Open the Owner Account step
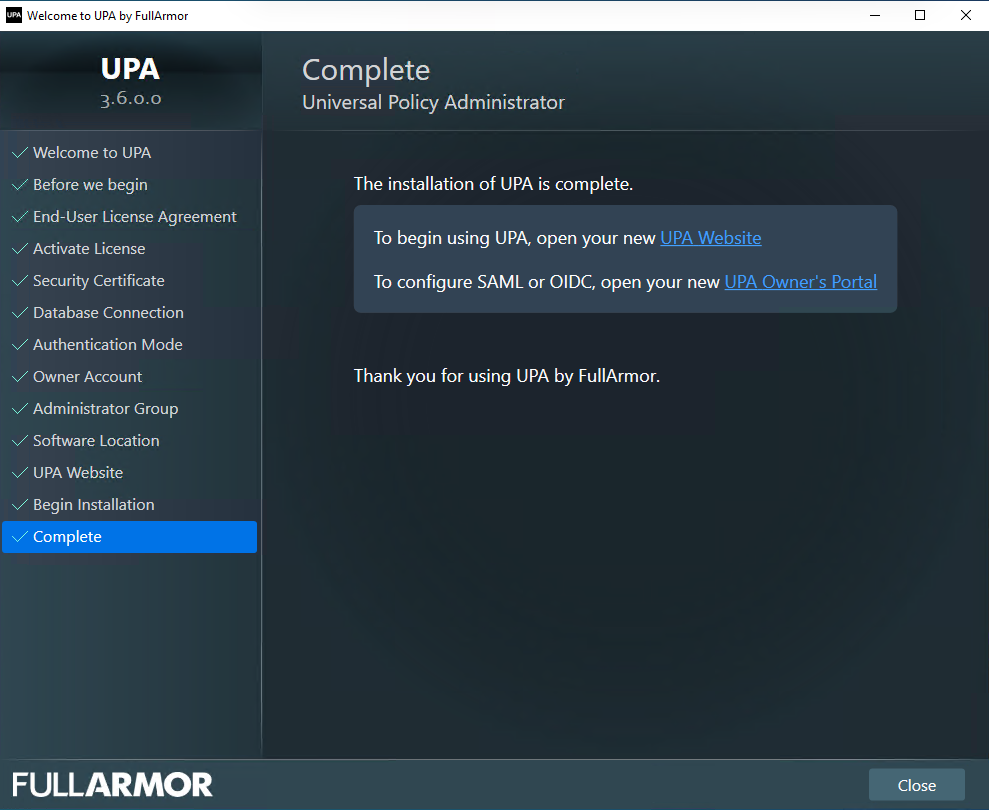Viewport: 989px width, 810px height. pos(87,377)
